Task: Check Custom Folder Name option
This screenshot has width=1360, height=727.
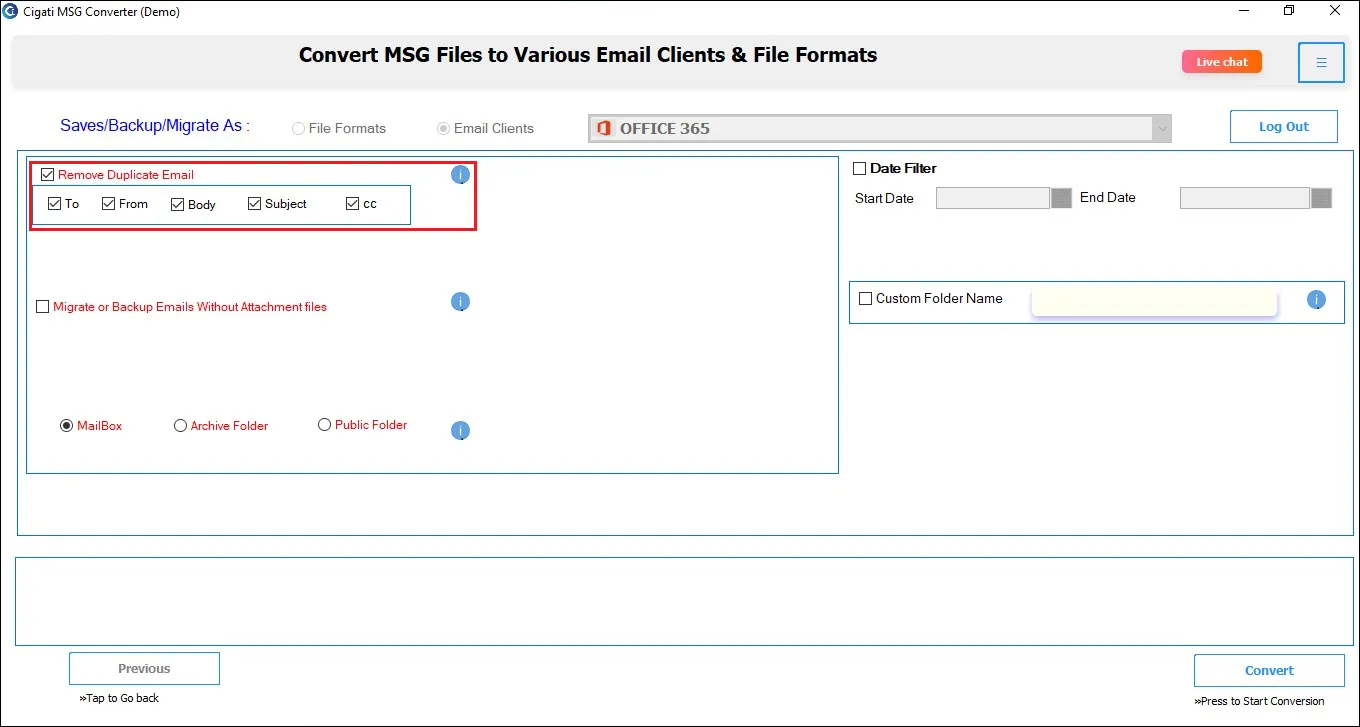Action: tap(865, 298)
